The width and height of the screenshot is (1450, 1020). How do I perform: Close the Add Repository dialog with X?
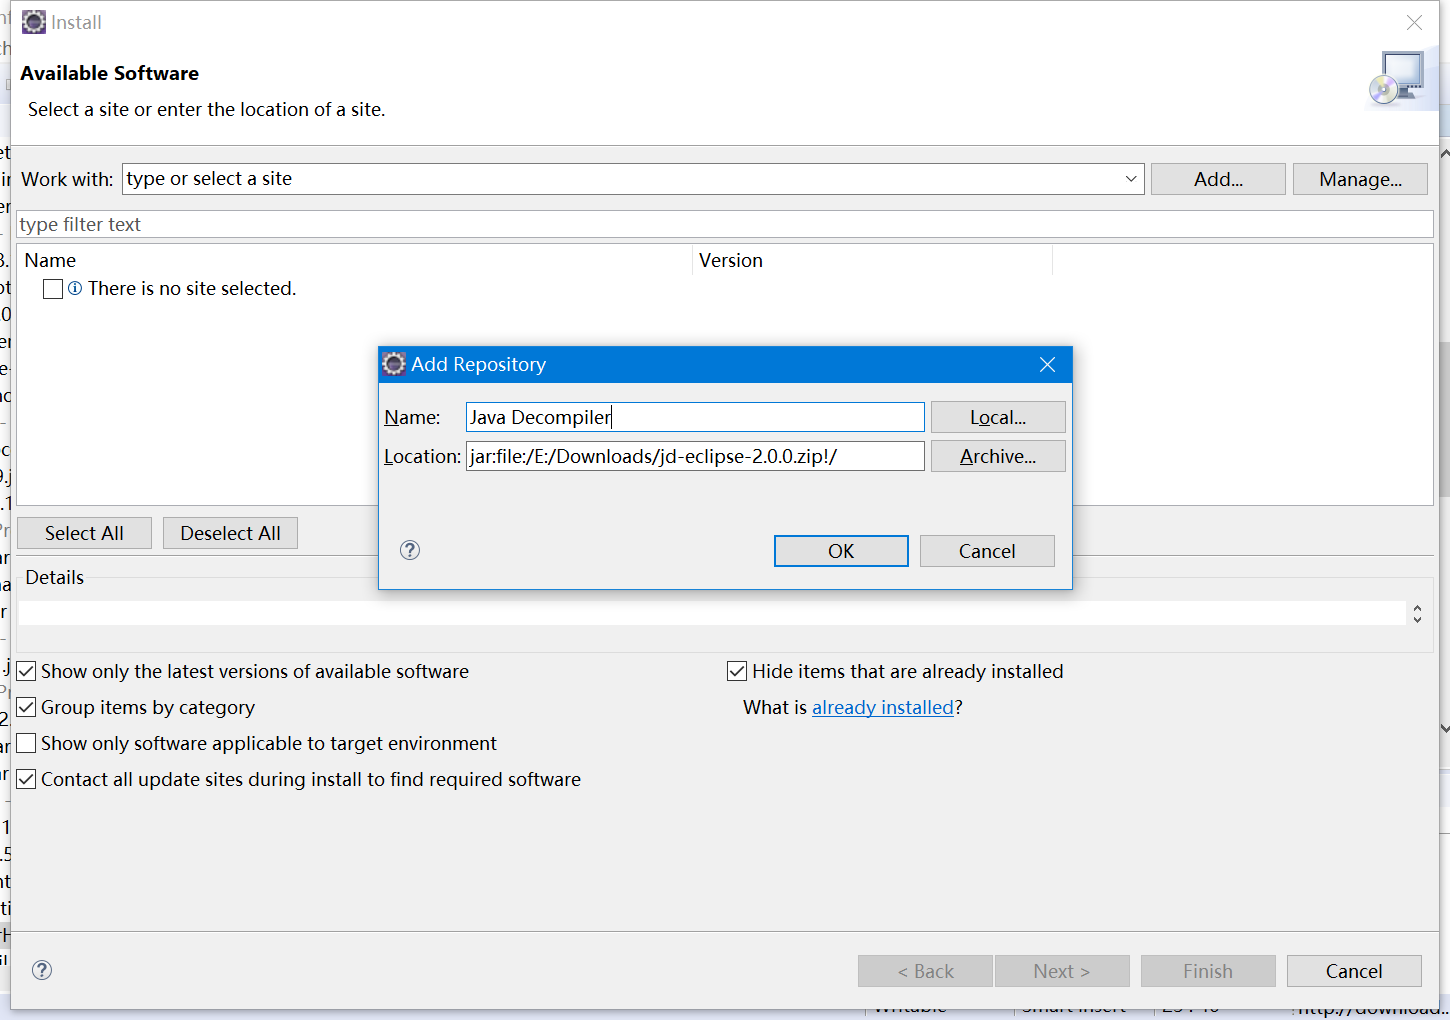pyautogui.click(x=1047, y=365)
